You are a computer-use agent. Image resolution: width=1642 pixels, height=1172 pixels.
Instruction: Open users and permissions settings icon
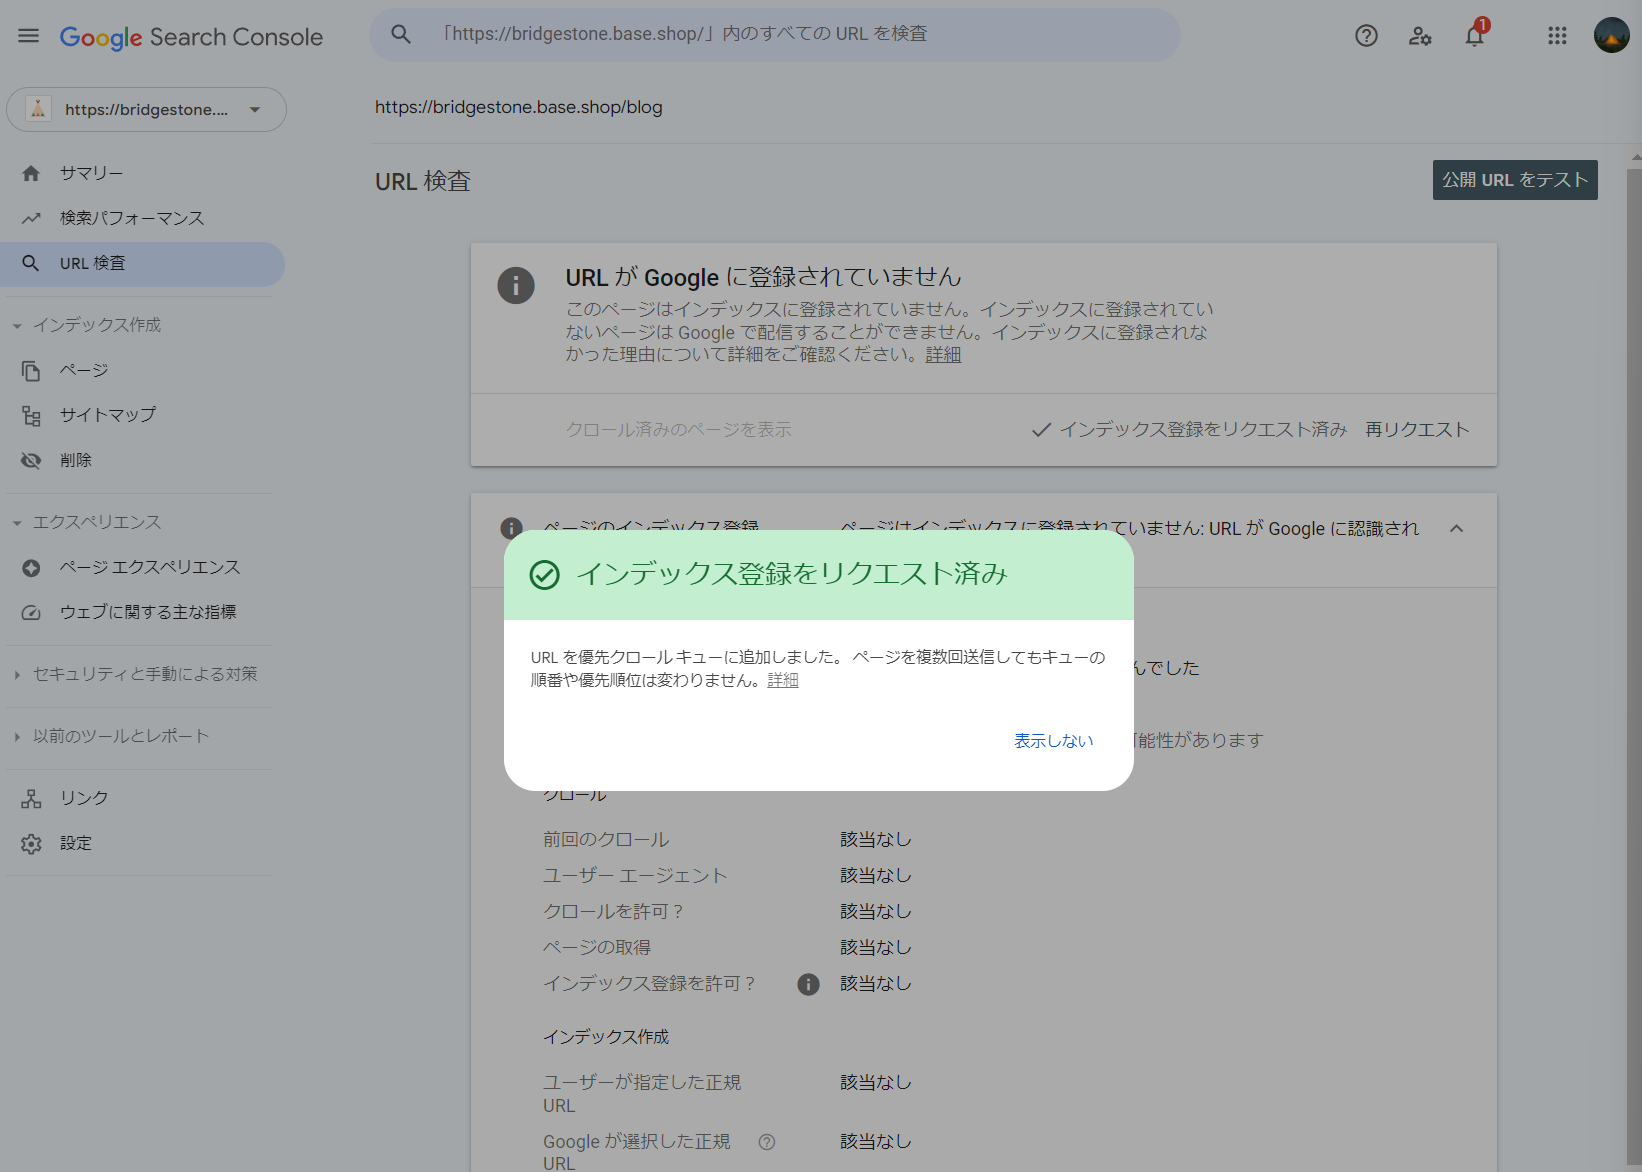pos(1420,36)
